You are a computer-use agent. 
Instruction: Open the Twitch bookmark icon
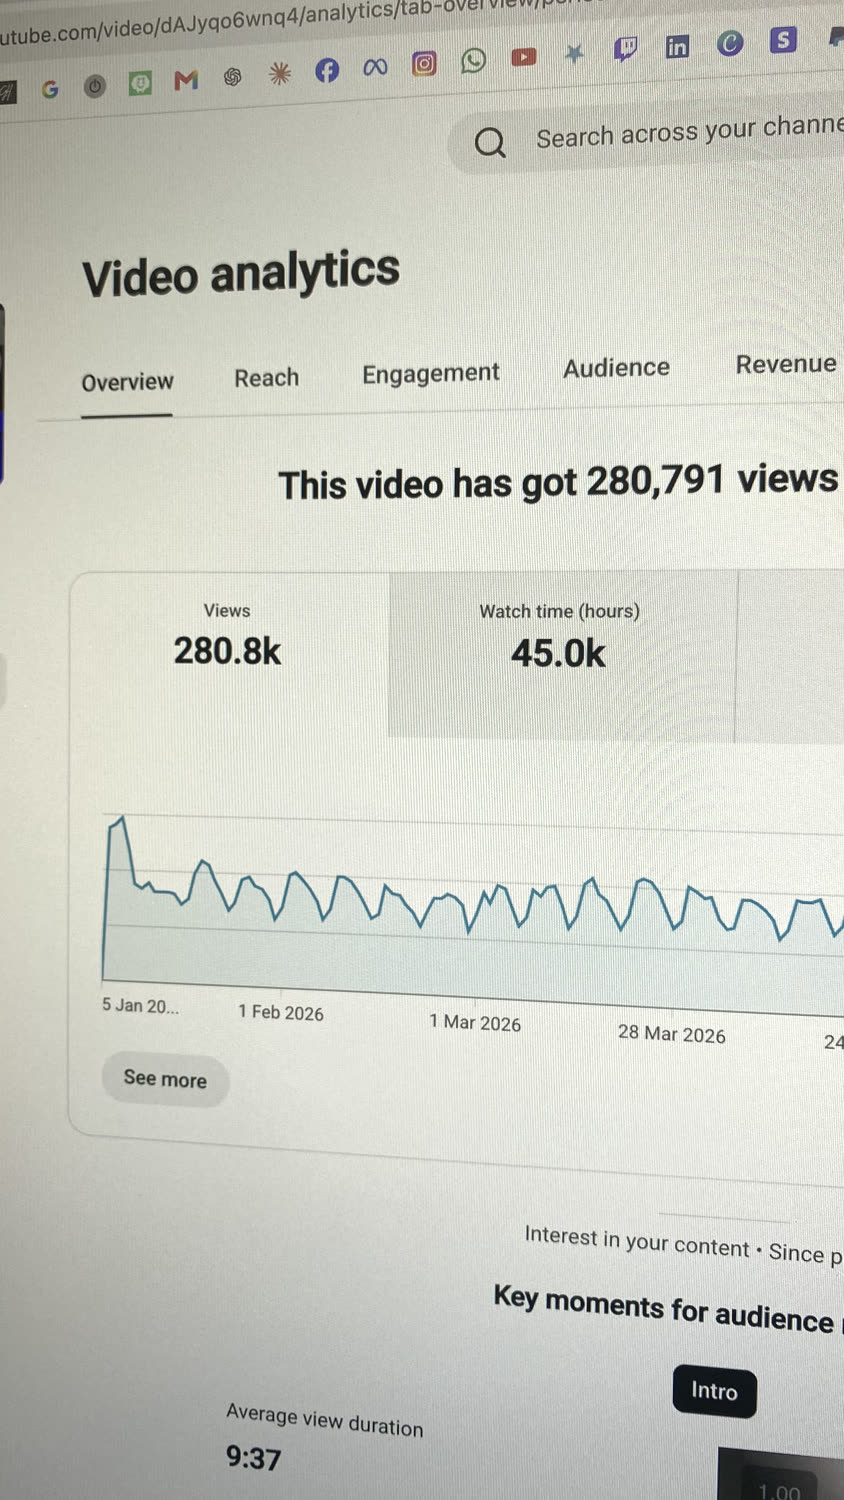point(626,49)
